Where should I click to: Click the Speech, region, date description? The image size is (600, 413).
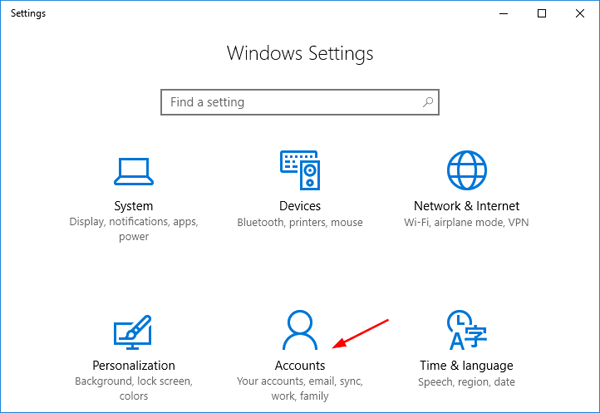pos(465,382)
